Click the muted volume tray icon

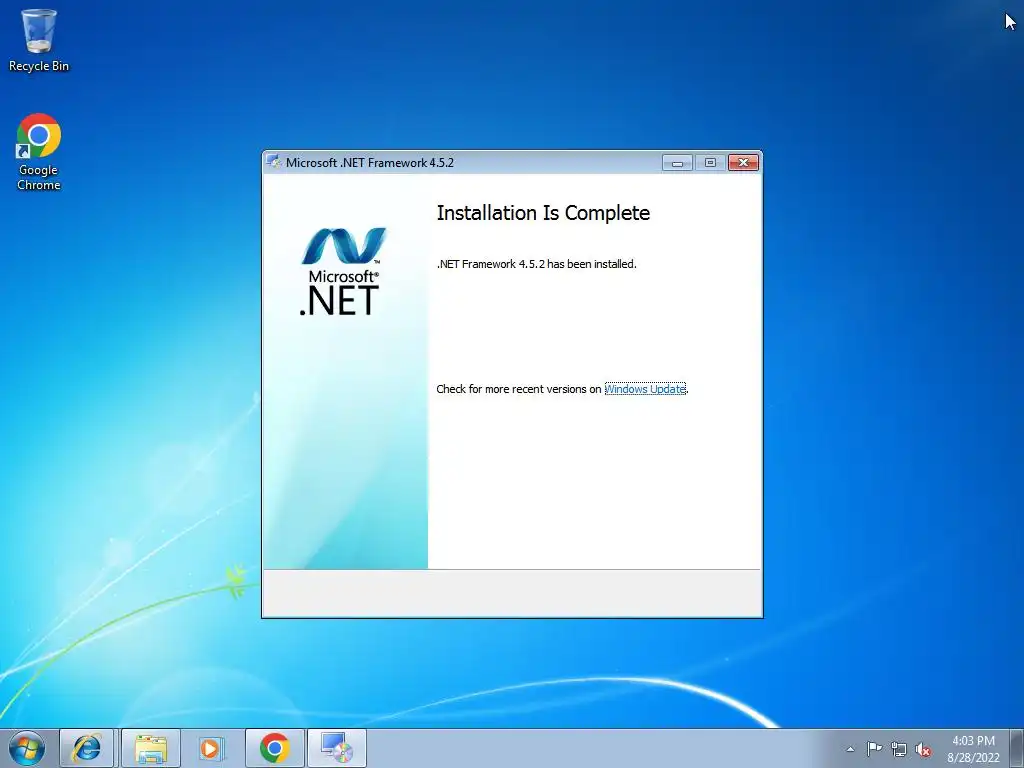(923, 749)
